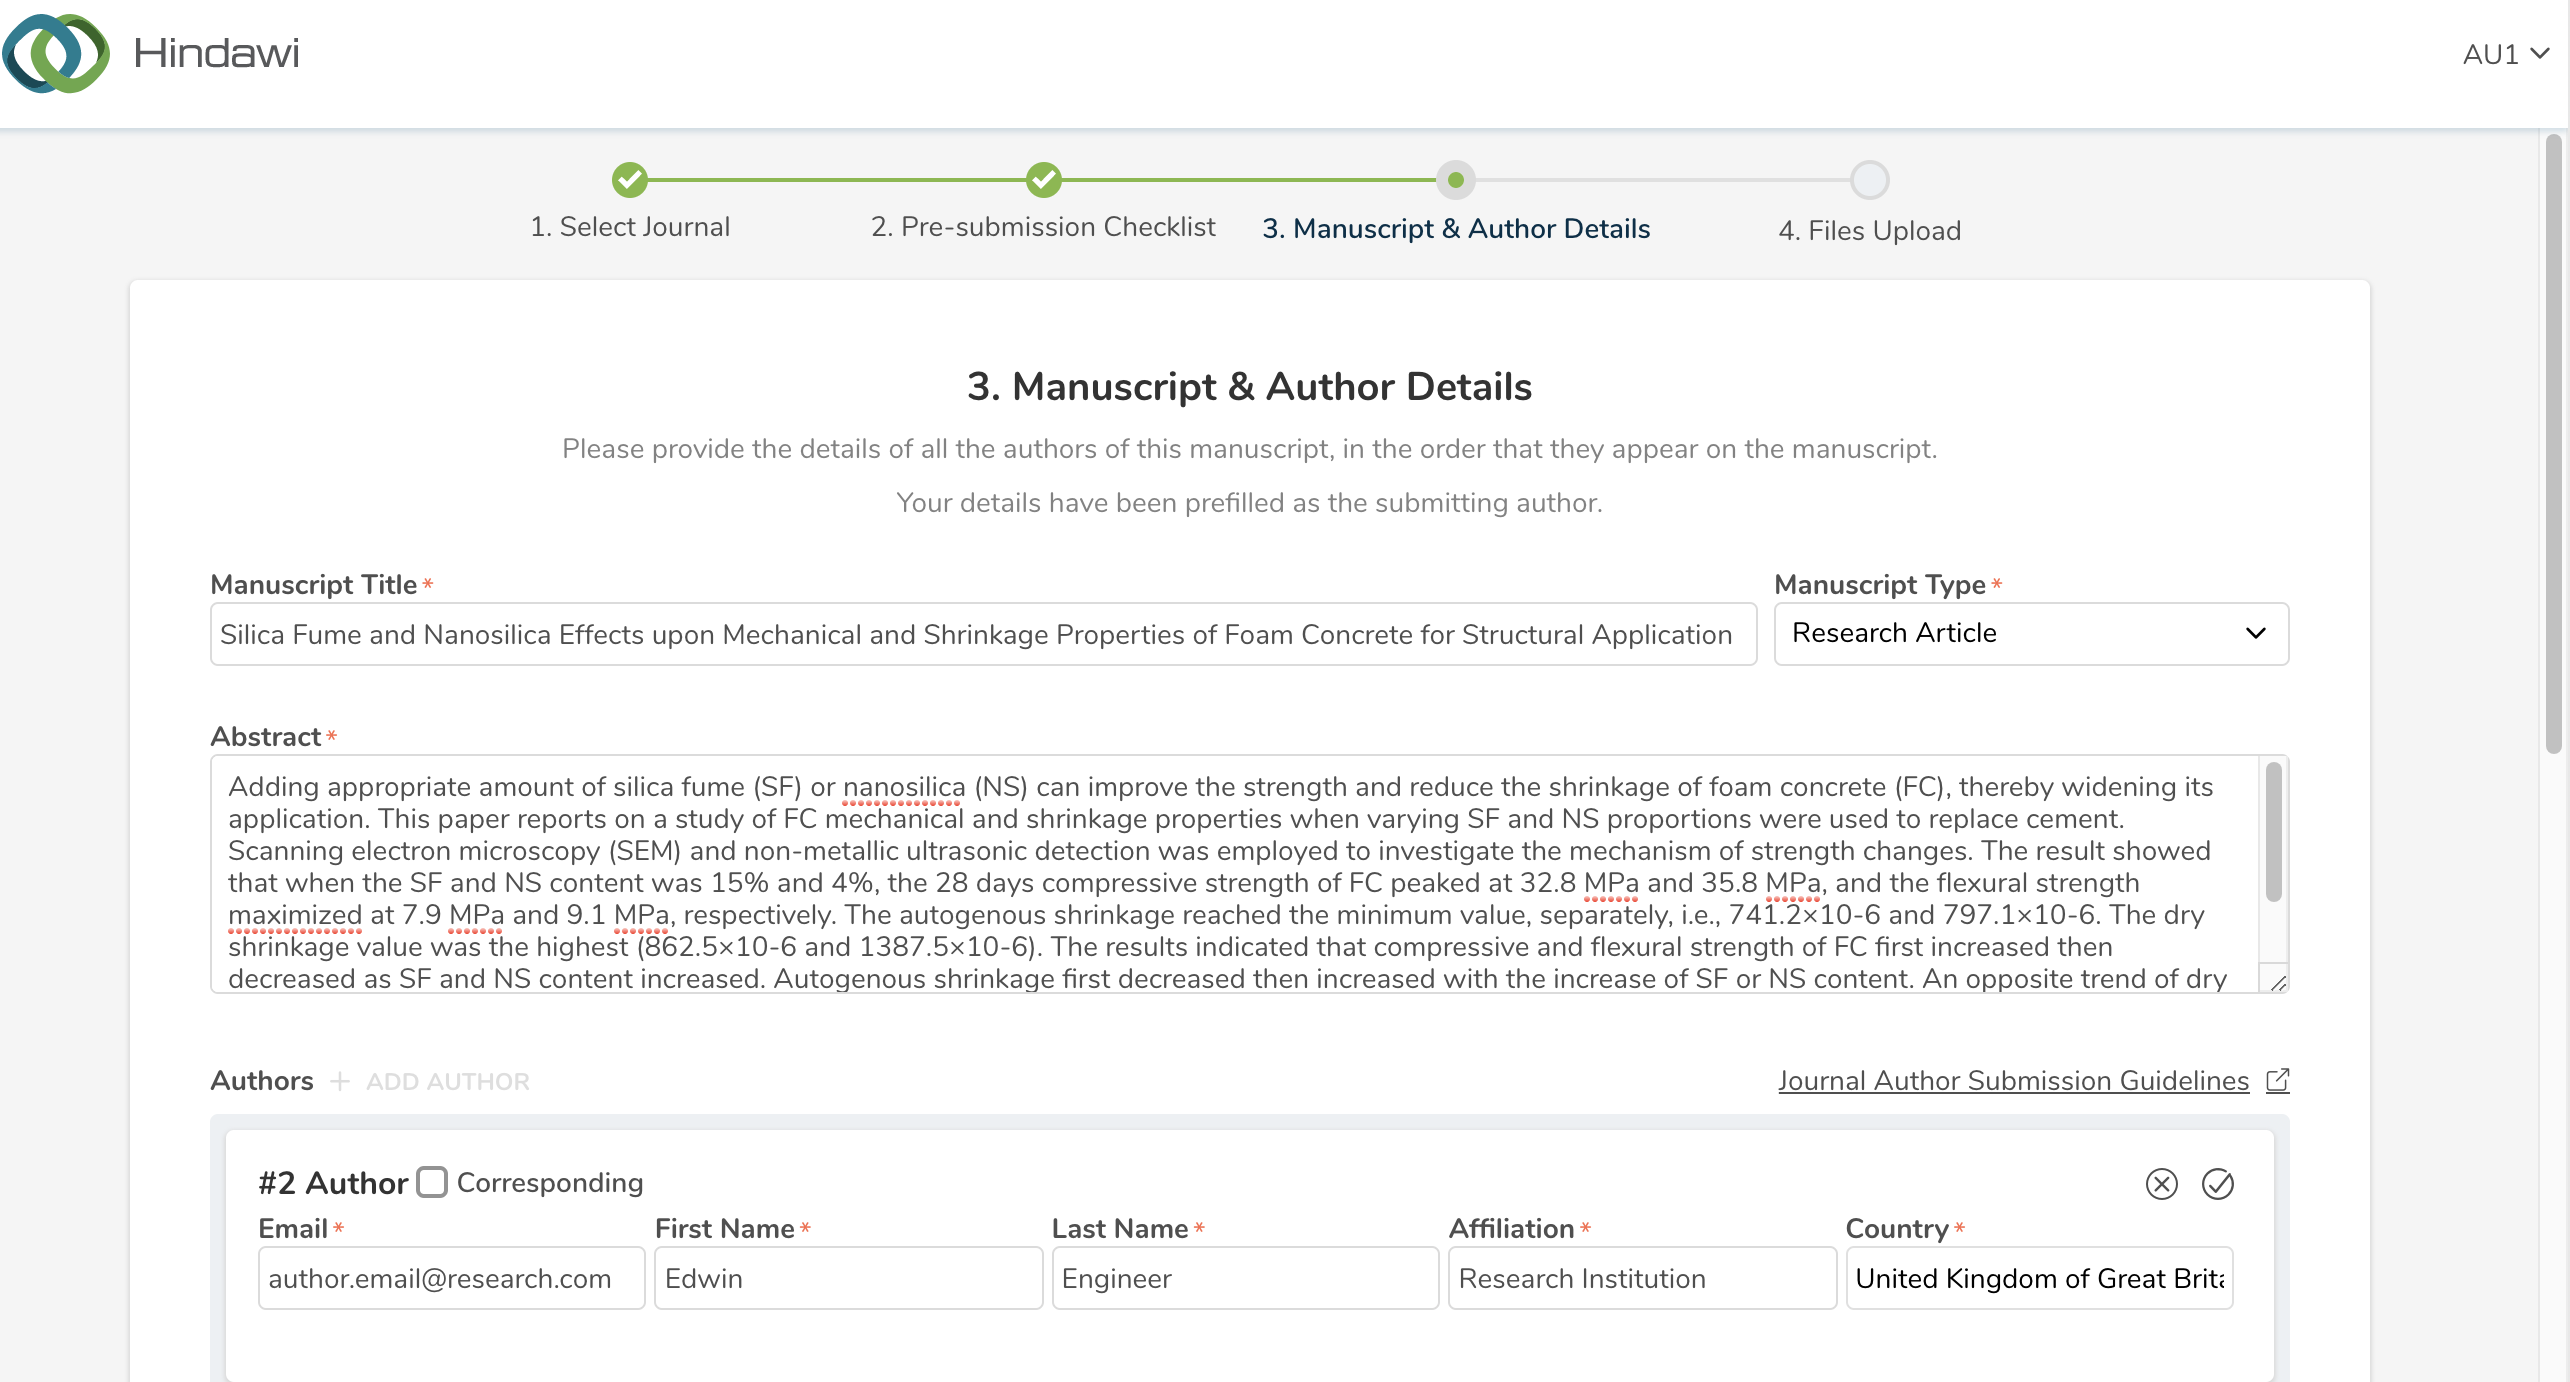This screenshot has height=1382, width=2570.
Task: Click the Hindawi brand name text
Action: pyautogui.click(x=216, y=53)
